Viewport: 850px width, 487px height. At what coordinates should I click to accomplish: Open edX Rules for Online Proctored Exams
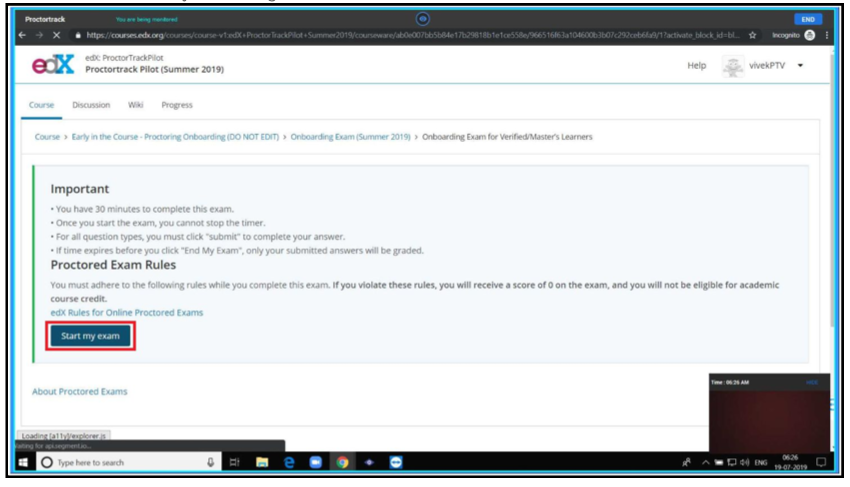[127, 312]
